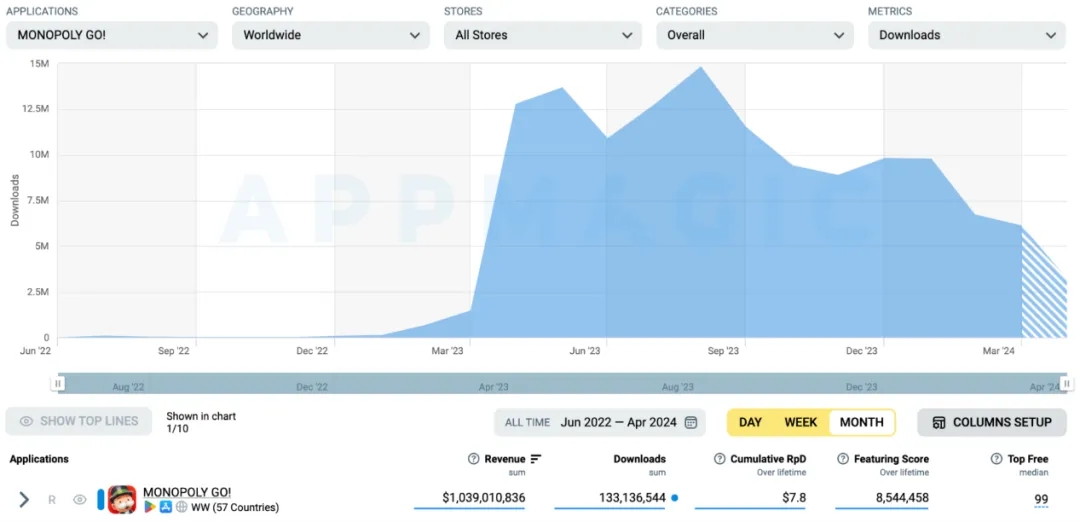Image resolution: width=1080 pixels, height=522 pixels.
Task: Click the blue color bar for MONOPOLY GO!
Action: [101, 499]
